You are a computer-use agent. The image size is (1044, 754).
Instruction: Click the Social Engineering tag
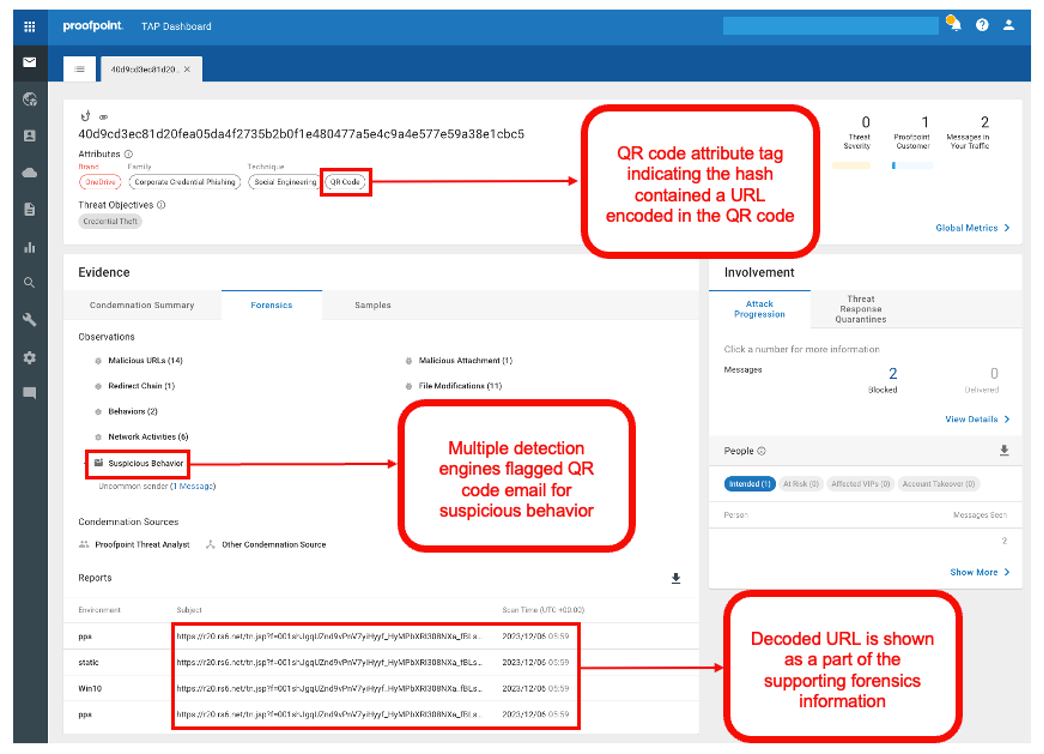pos(285,182)
